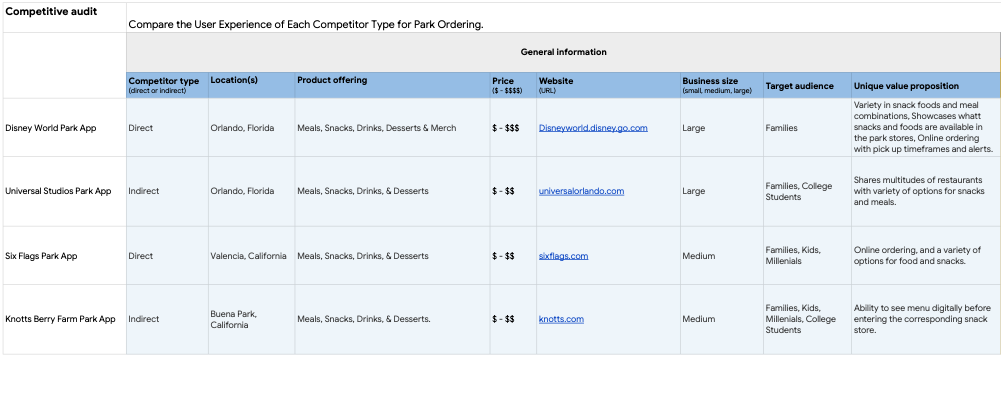Viewport: 1001px width, 419px height.
Task: Click the 'Competitor type' column header
Action: 167,85
